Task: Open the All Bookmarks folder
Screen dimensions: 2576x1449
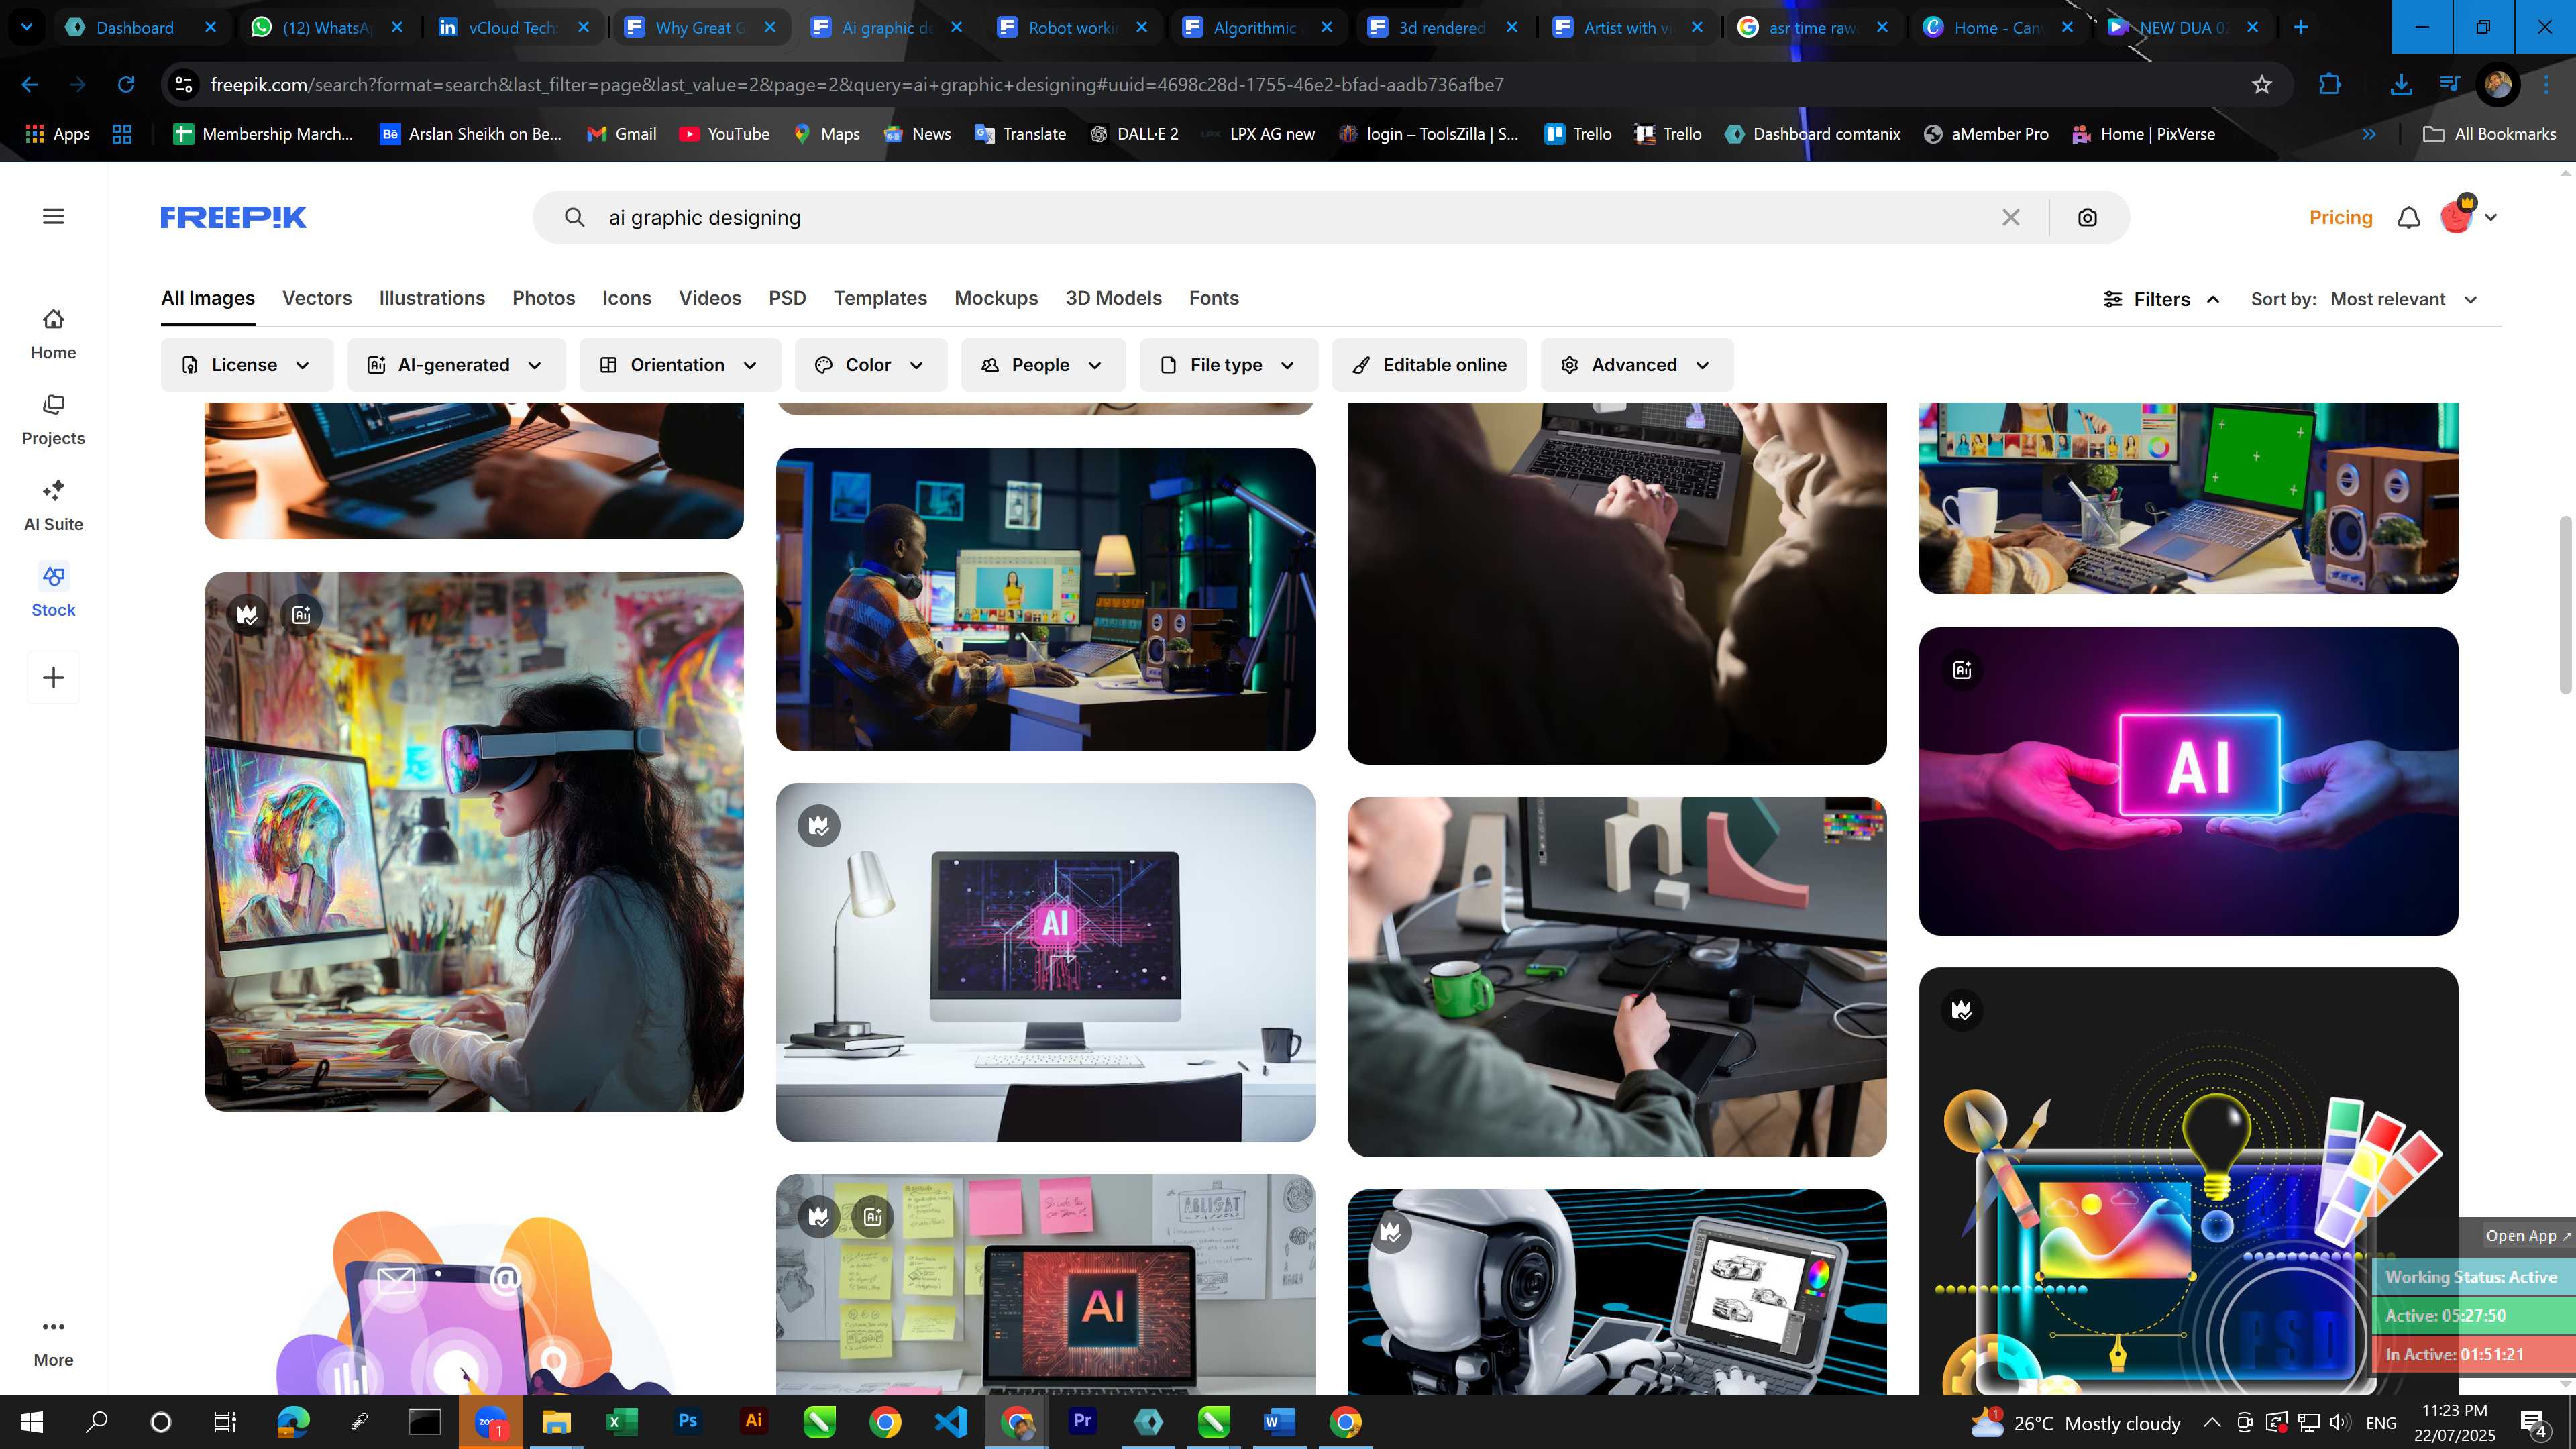Action: 2490,134
